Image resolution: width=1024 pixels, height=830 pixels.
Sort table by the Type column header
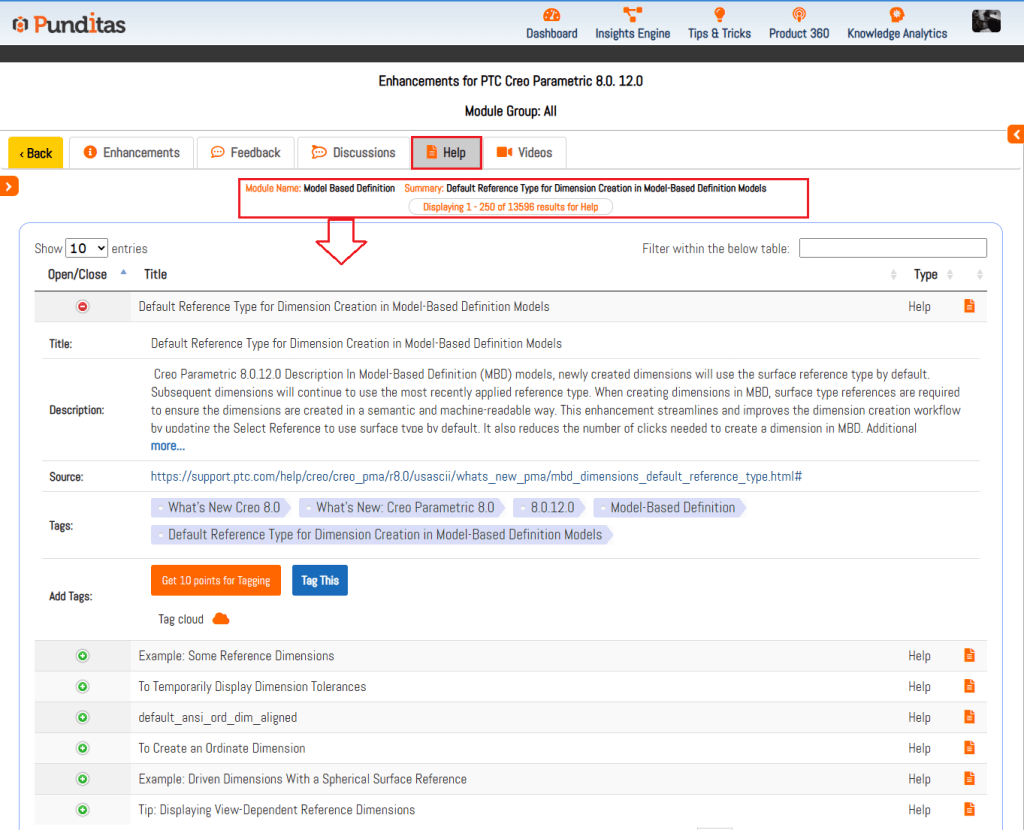926,274
